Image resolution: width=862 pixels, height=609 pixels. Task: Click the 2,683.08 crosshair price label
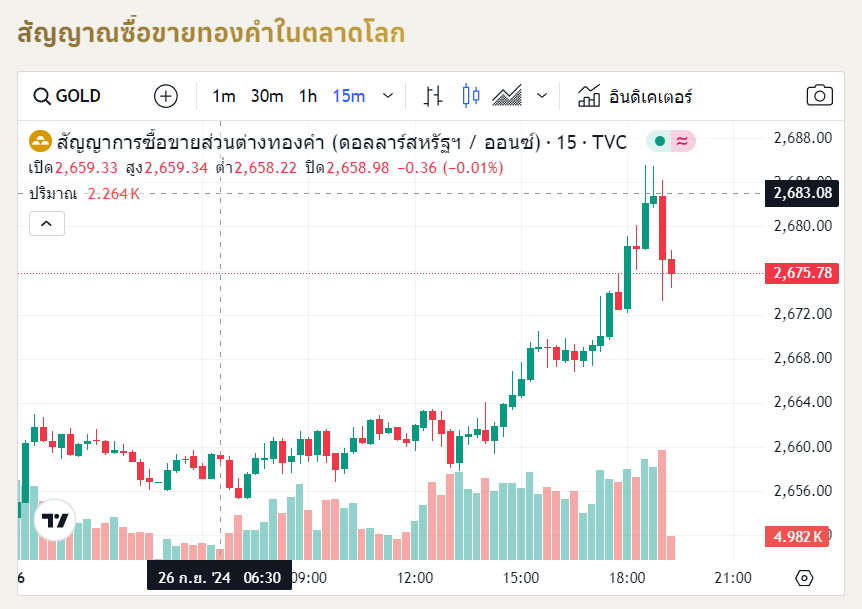pos(802,193)
